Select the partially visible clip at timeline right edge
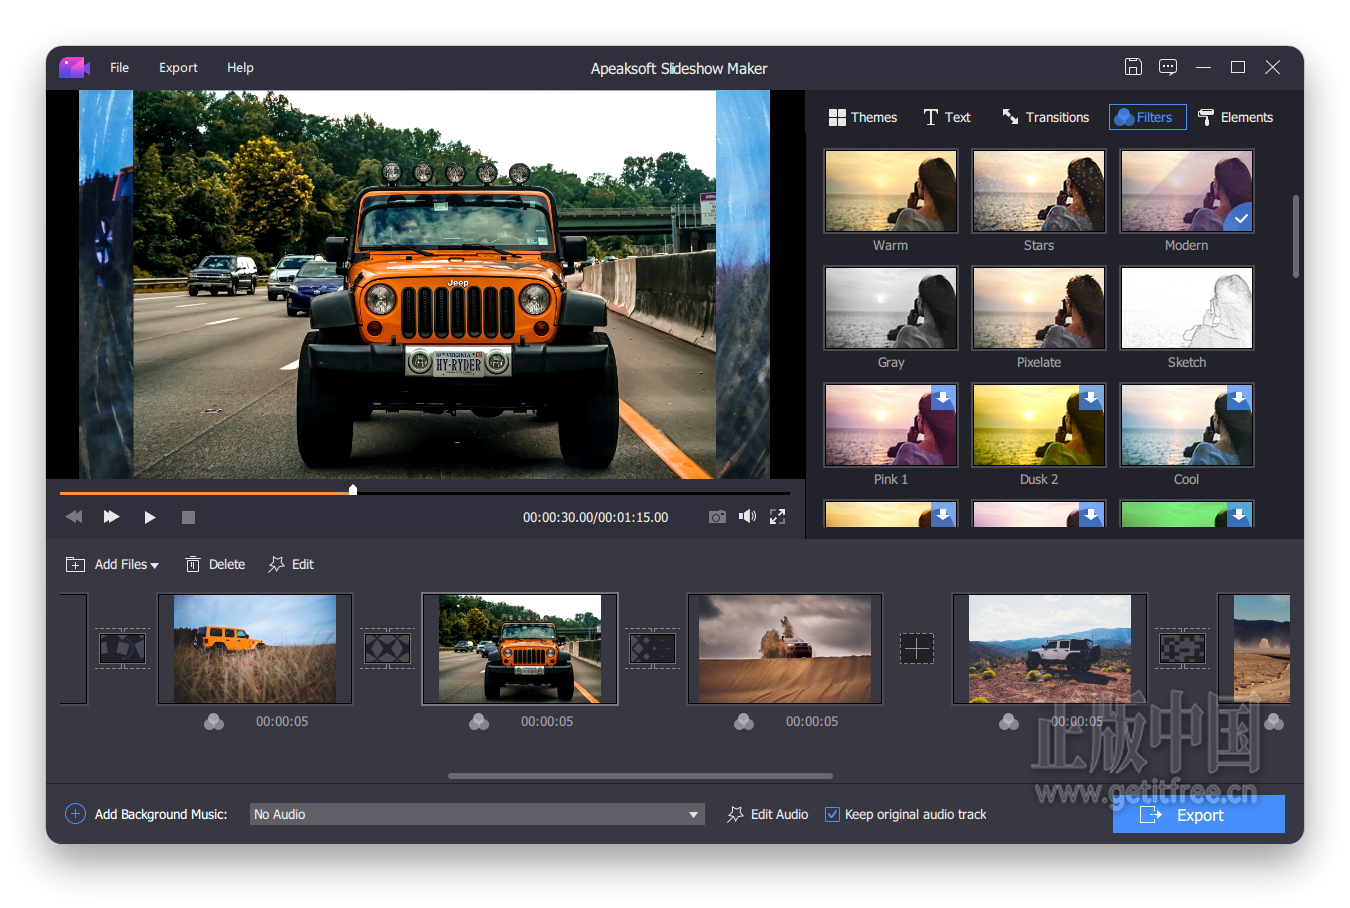The image size is (1350, 908). pyautogui.click(x=1255, y=649)
